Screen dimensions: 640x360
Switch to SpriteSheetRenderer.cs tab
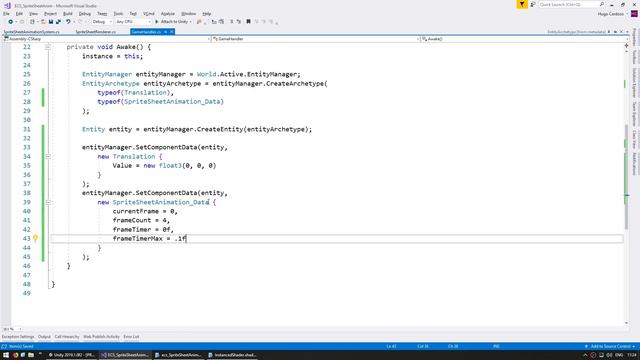click(96, 32)
